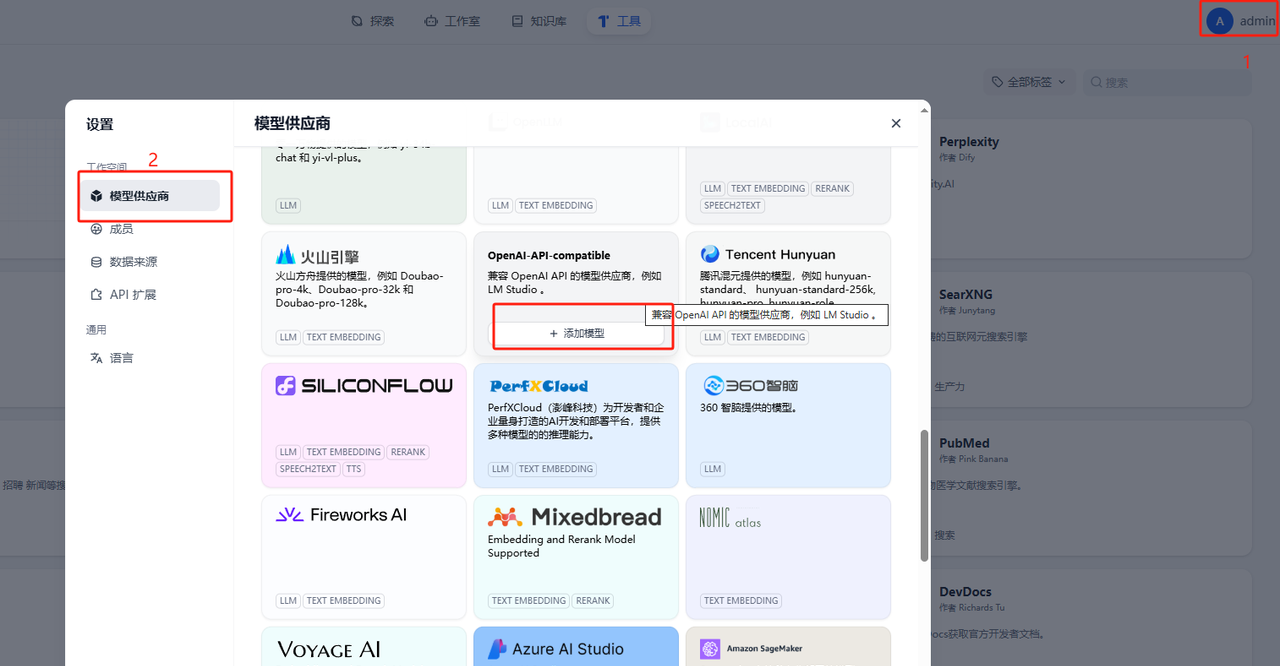Click the Fireworks AI logo

tap(341, 515)
